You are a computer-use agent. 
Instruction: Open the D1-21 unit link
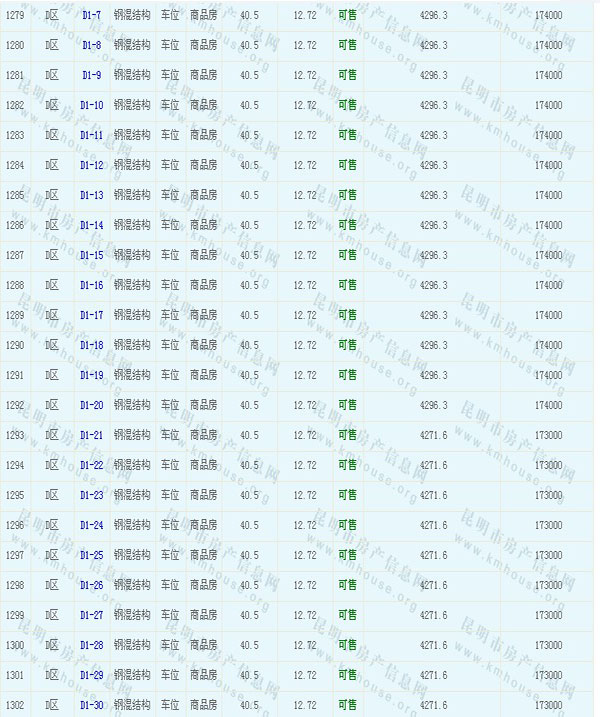point(91,435)
